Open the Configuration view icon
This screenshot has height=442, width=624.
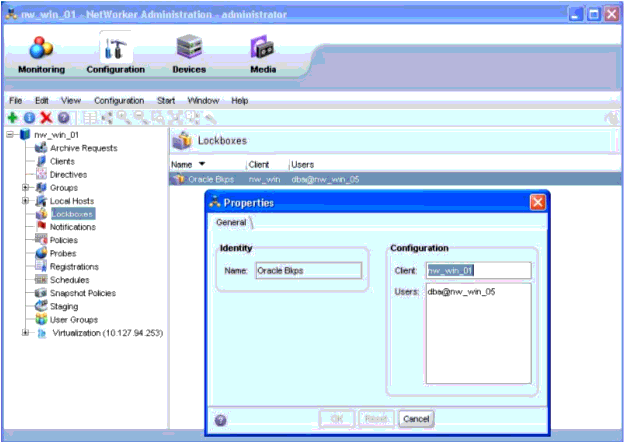tap(115, 49)
